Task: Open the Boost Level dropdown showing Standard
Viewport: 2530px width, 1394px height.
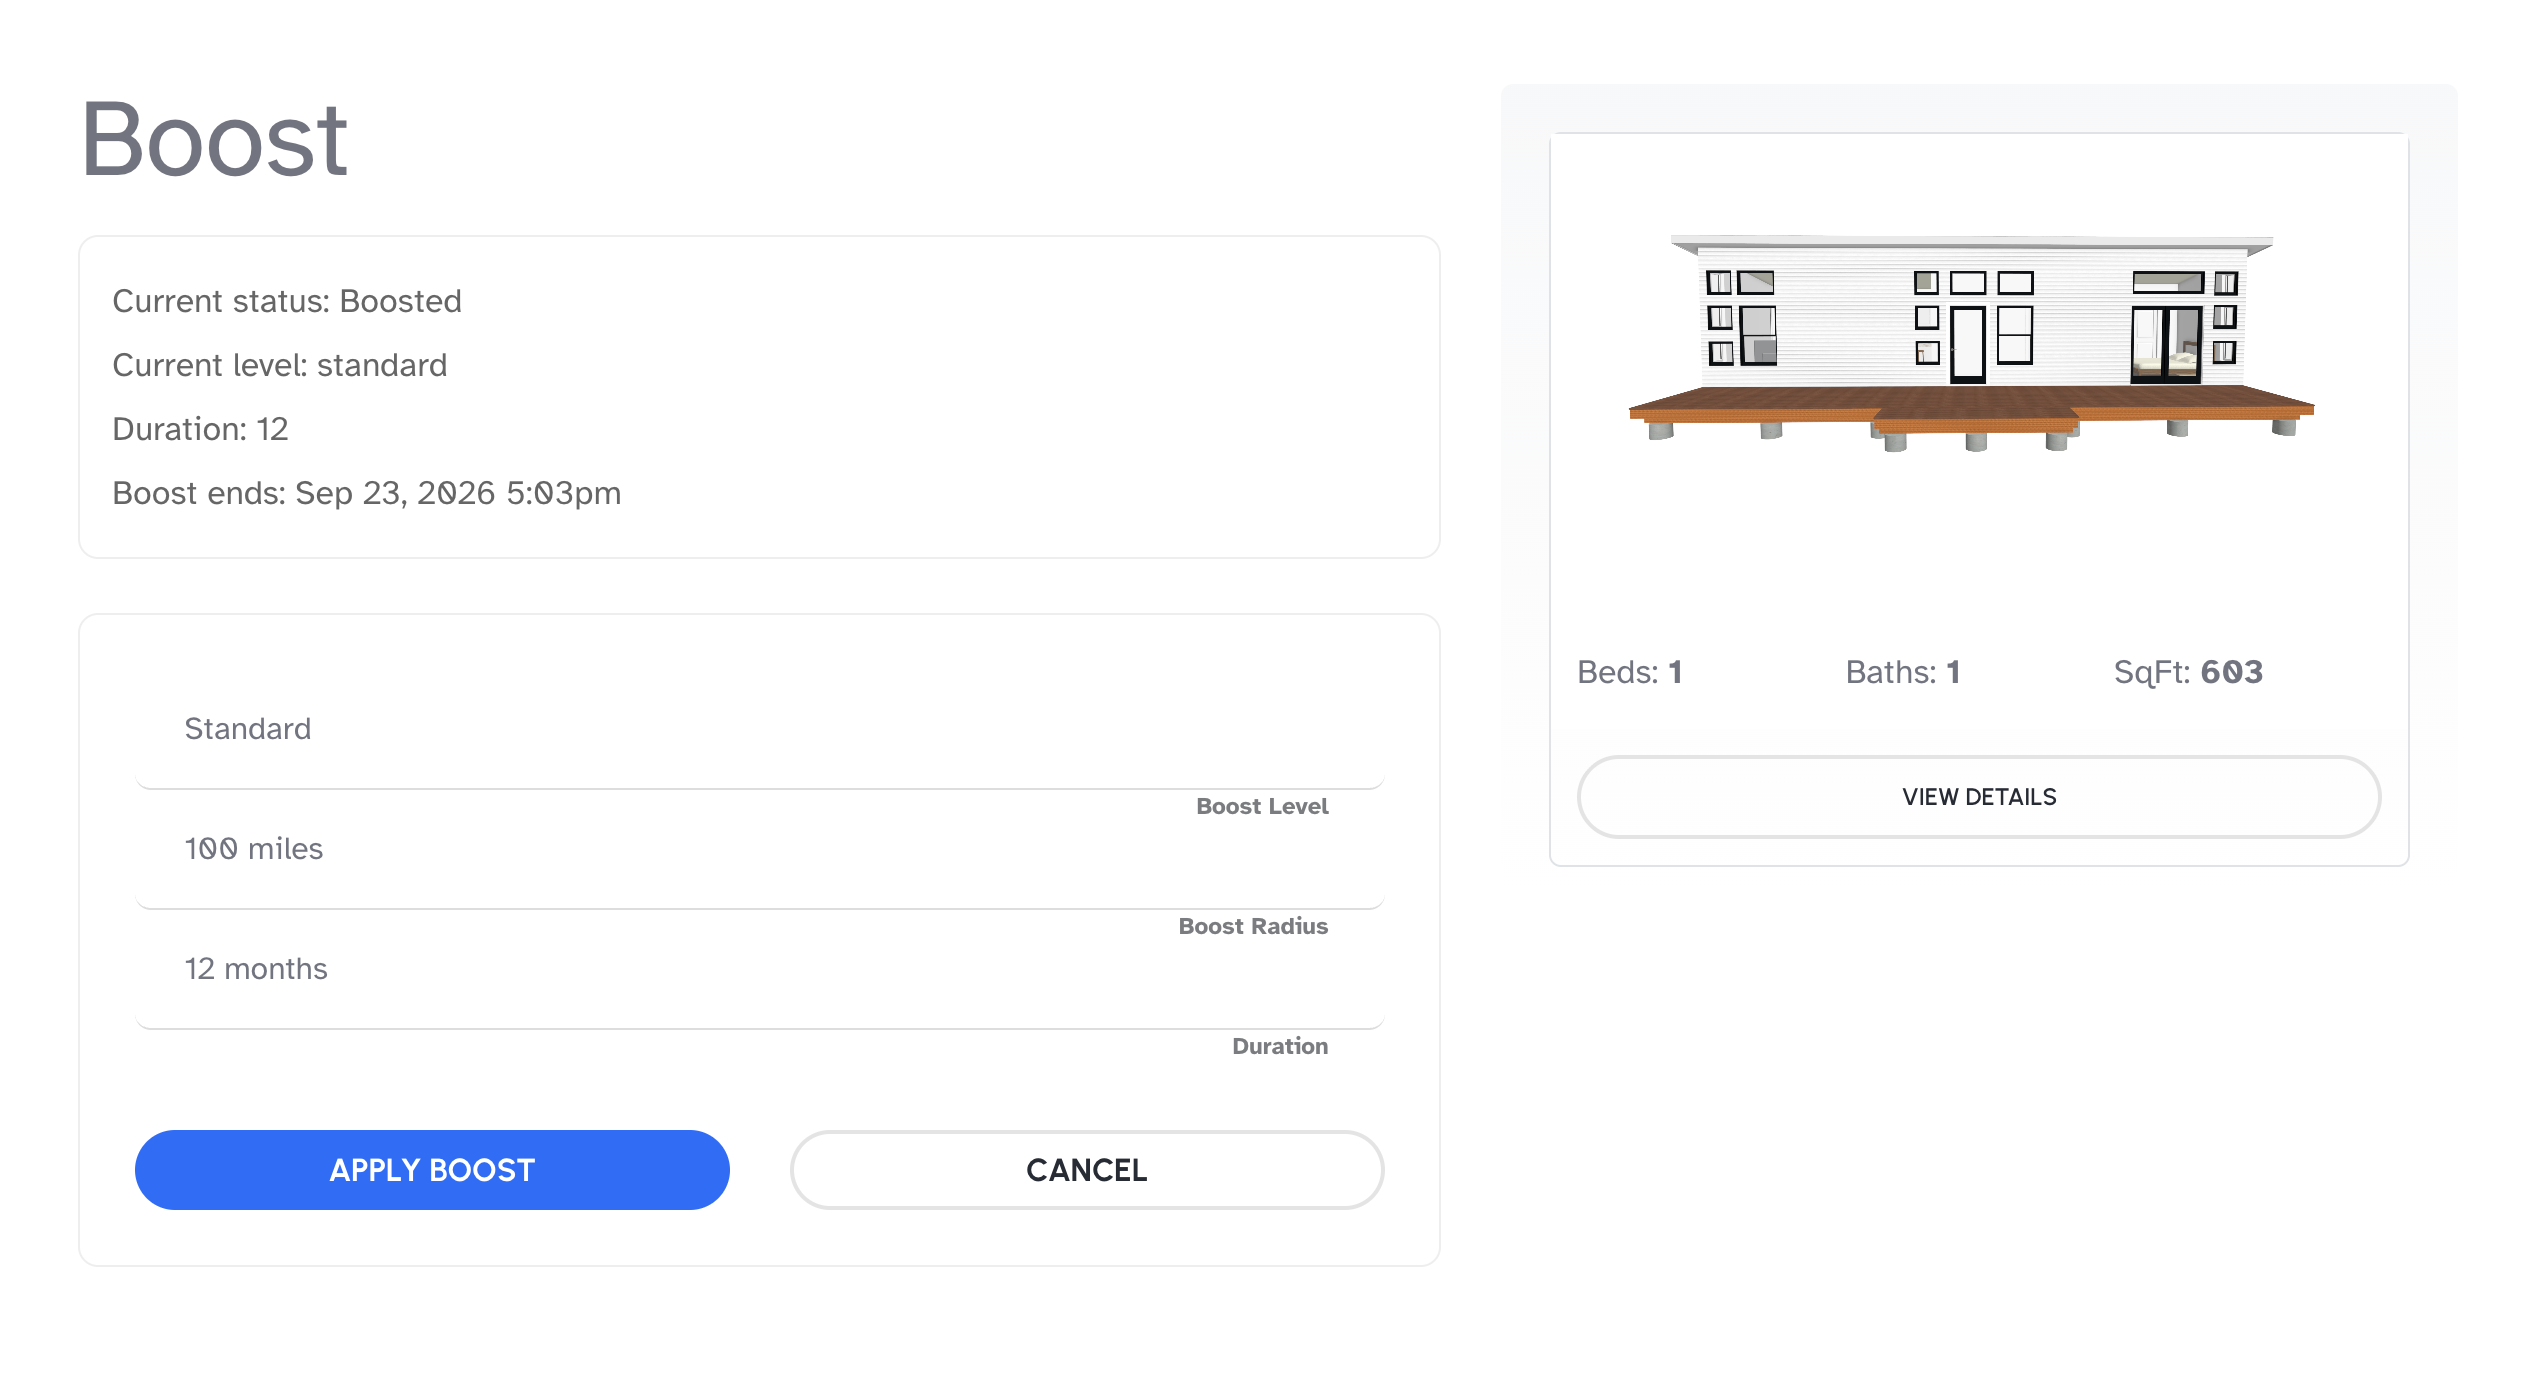Action: click(x=758, y=730)
